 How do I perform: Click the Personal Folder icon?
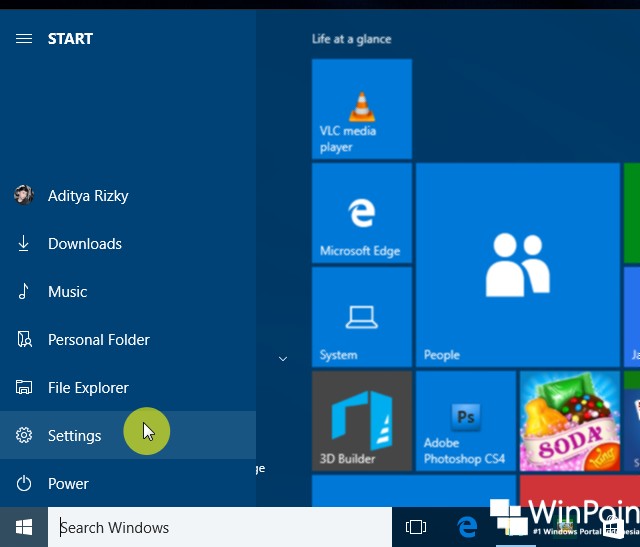tap(24, 339)
